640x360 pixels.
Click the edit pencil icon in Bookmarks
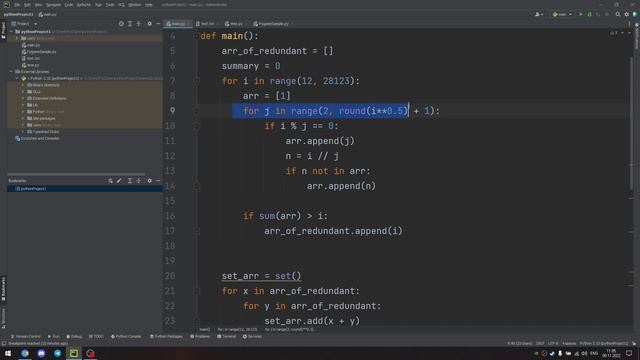(x=119, y=181)
